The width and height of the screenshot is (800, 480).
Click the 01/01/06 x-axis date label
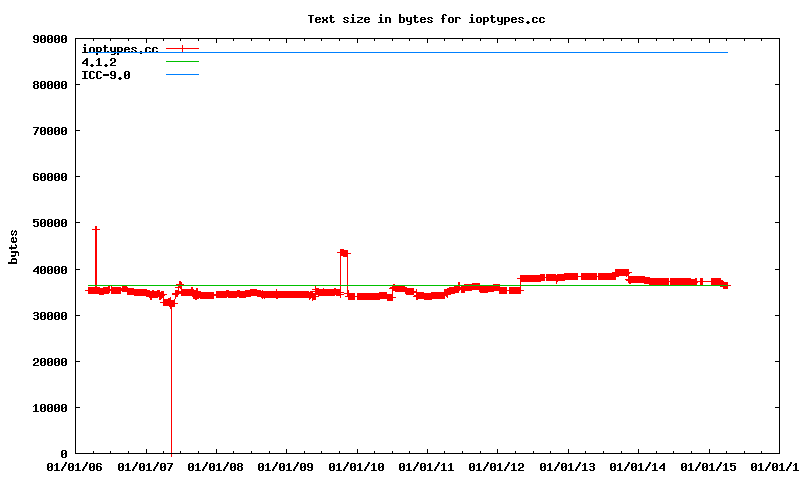(76, 467)
